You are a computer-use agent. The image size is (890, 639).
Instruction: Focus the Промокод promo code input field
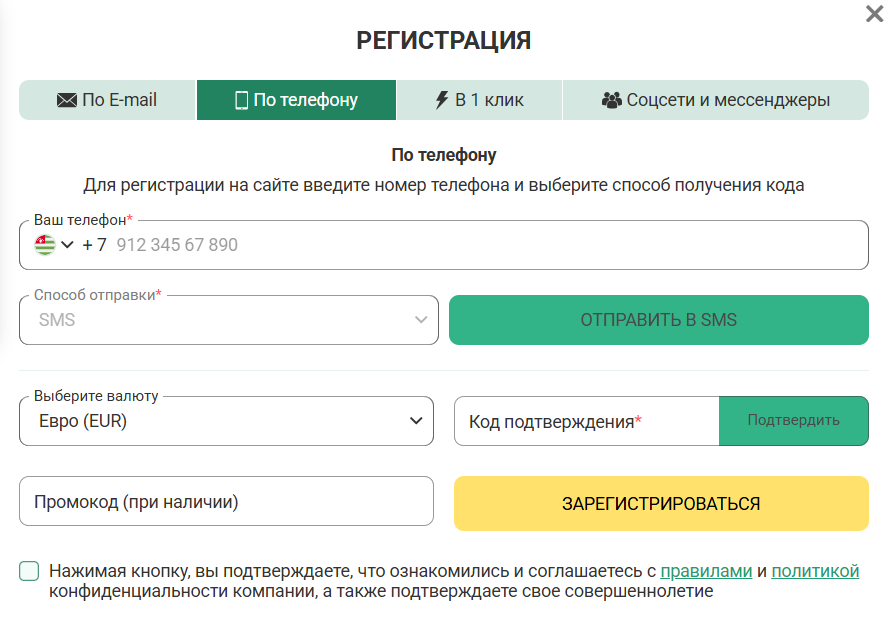tap(226, 501)
